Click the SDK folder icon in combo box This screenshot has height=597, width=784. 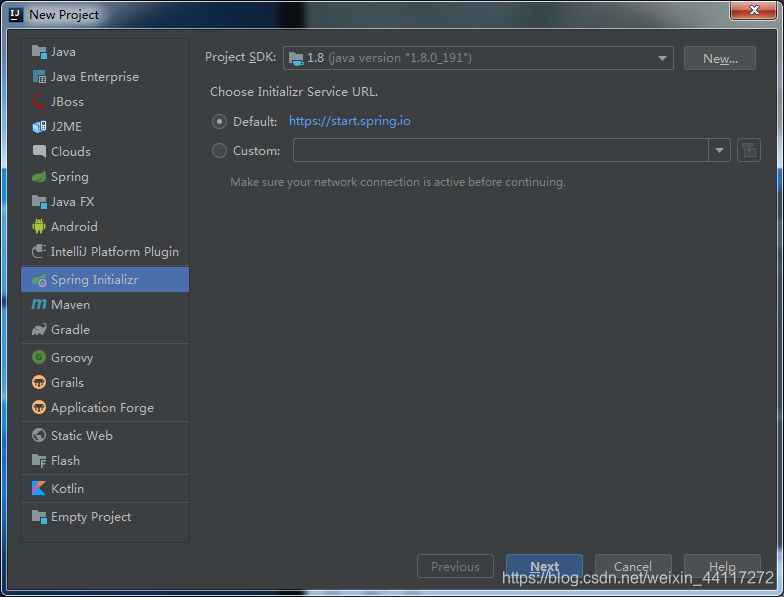[296, 58]
